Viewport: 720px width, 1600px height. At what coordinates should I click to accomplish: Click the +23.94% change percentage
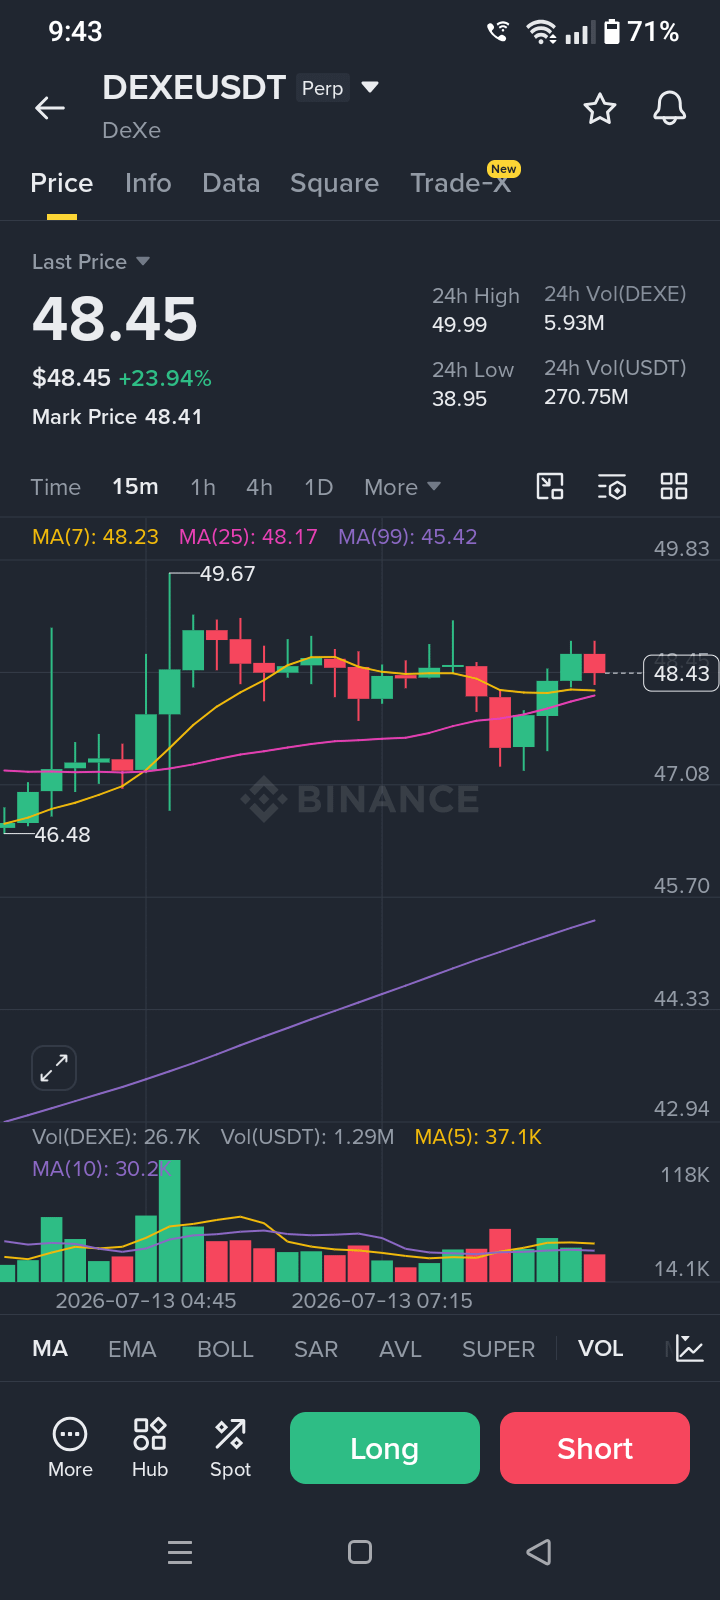[165, 378]
